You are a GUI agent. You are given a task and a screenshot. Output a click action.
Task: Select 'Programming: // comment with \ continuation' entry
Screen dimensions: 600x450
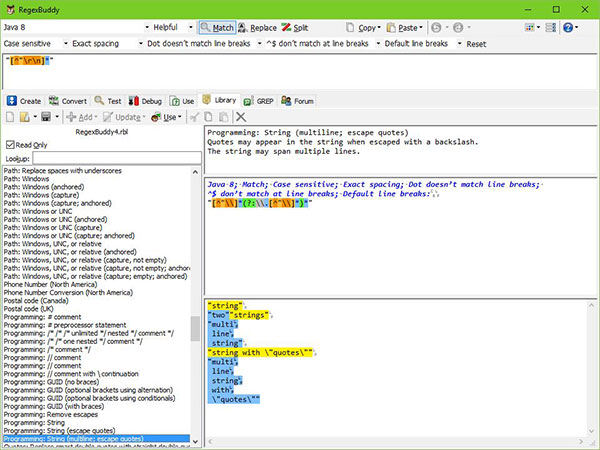(x=71, y=374)
